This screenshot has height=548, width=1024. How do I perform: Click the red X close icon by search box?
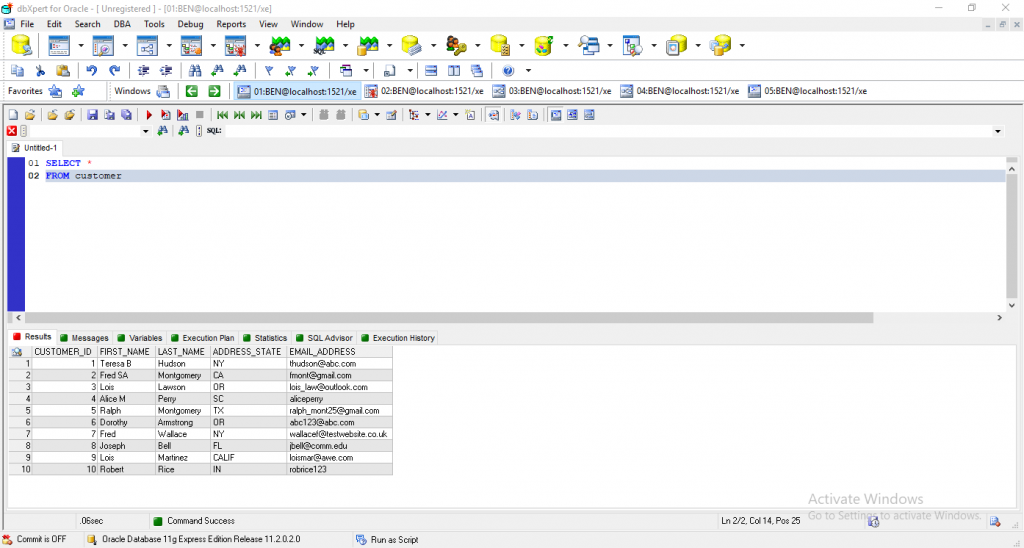[x=12, y=131]
